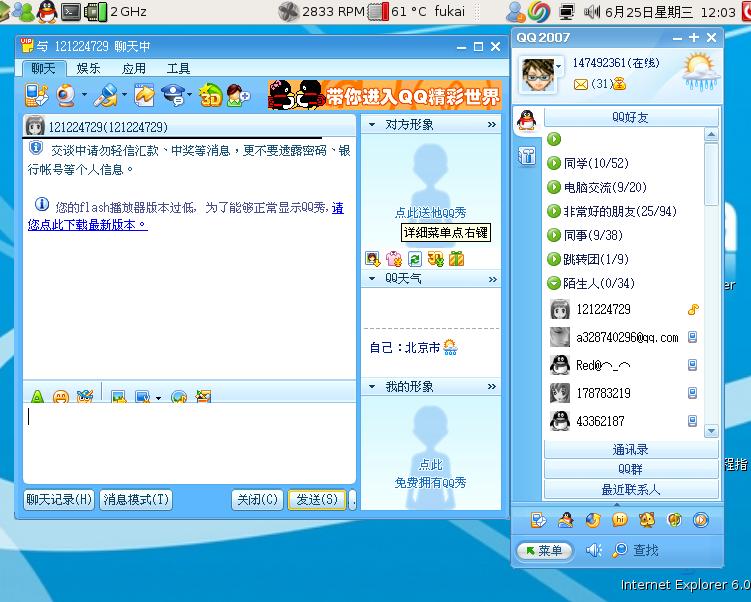Click the 关闭(C) button
This screenshot has width=751, height=602.
pos(258,500)
